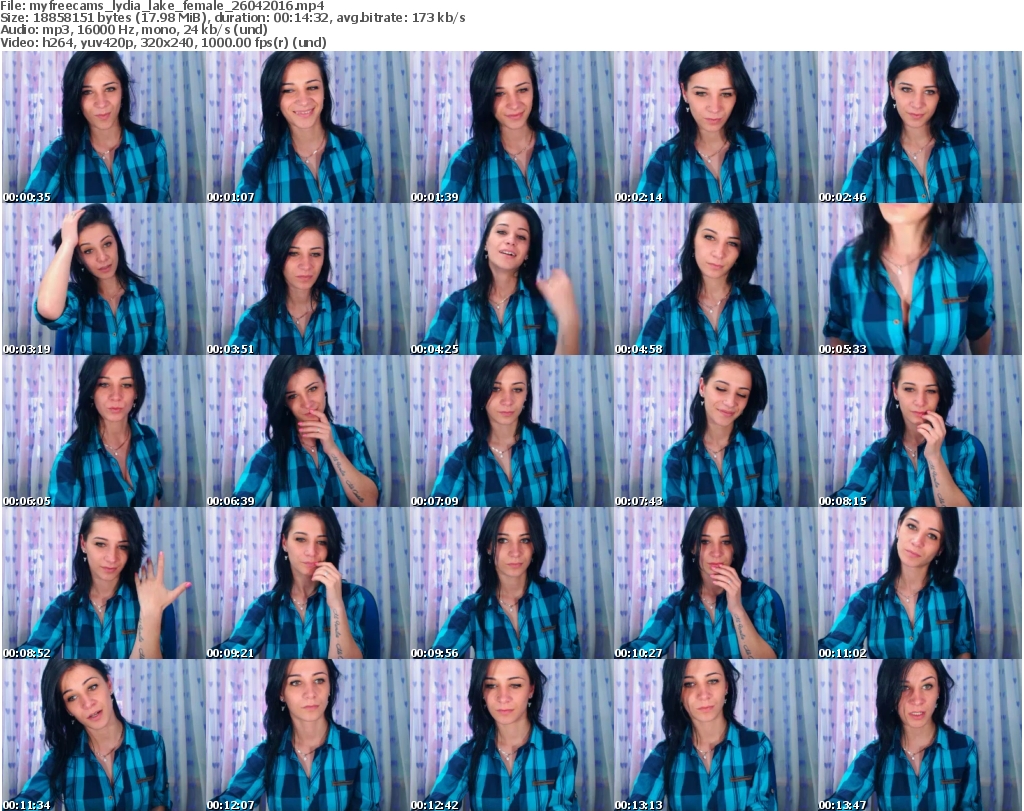
Task: Select the thumbnail stamped 00:09:21
Action: 308,583
